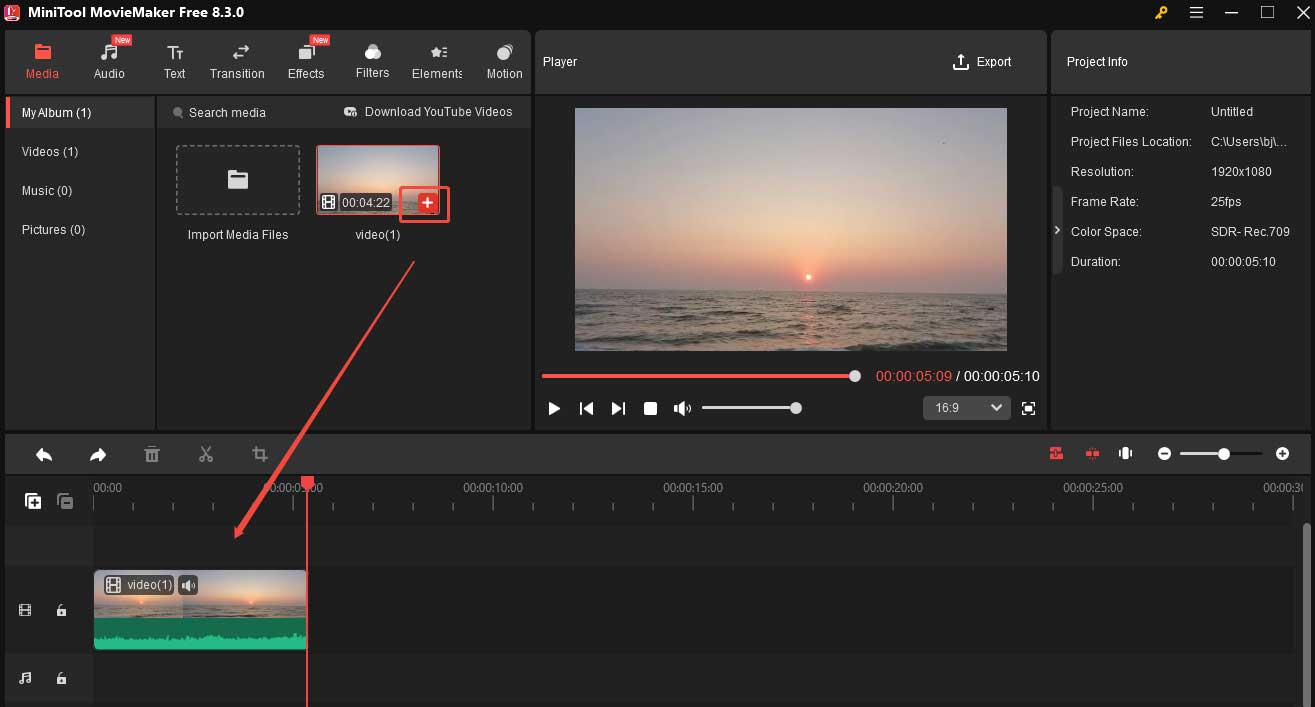Click the upgrade key icon in title bar

click(x=1161, y=12)
